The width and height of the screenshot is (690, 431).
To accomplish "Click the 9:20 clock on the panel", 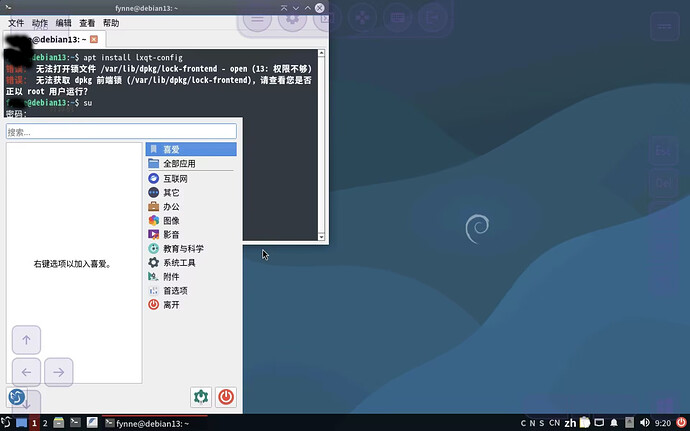I will [663, 424].
